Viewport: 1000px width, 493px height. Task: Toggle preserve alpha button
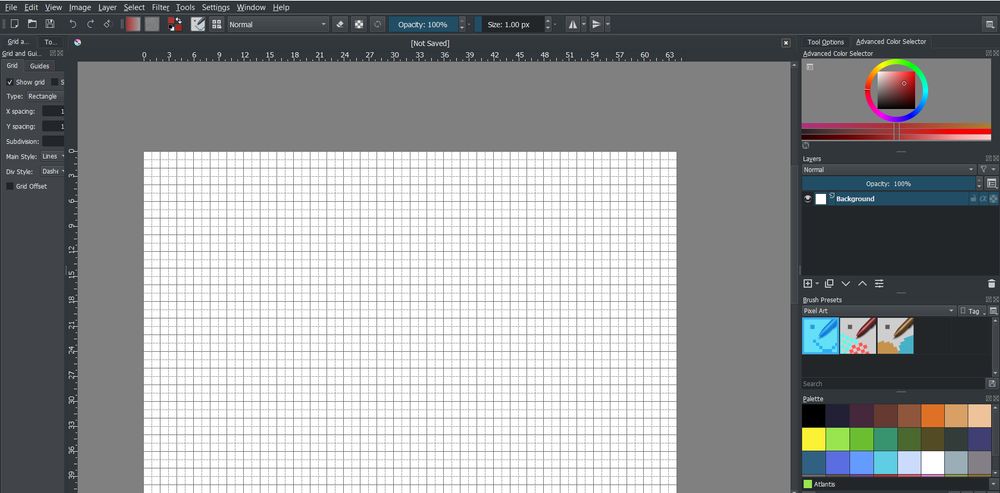pyautogui.click(x=359, y=24)
